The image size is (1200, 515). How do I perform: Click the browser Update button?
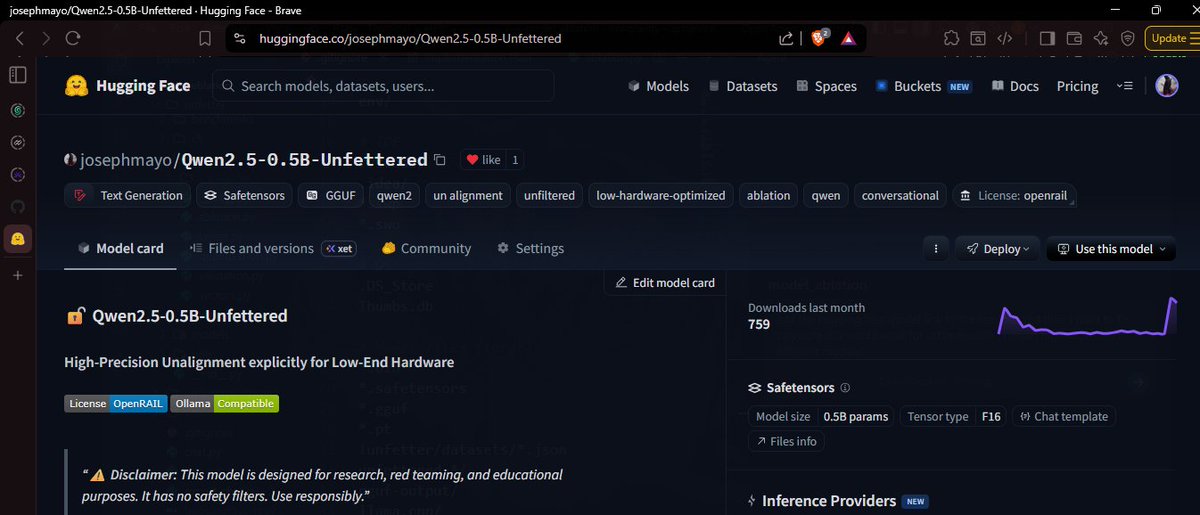tap(1171, 38)
